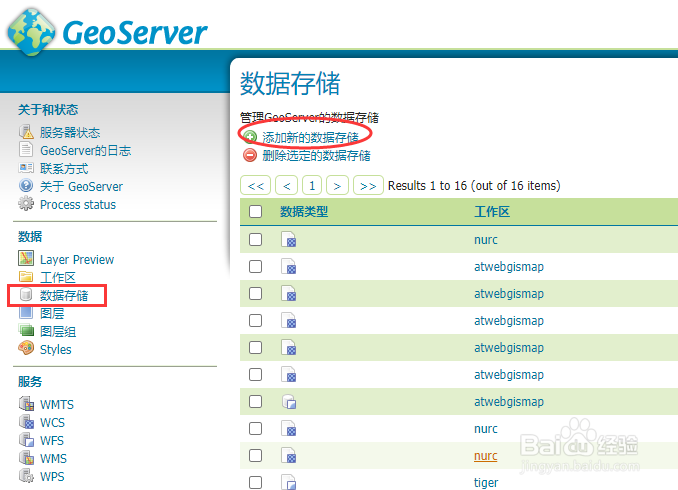This screenshot has width=678, height=490.
Task: Open the Layer Preview page
Action: pos(77,259)
